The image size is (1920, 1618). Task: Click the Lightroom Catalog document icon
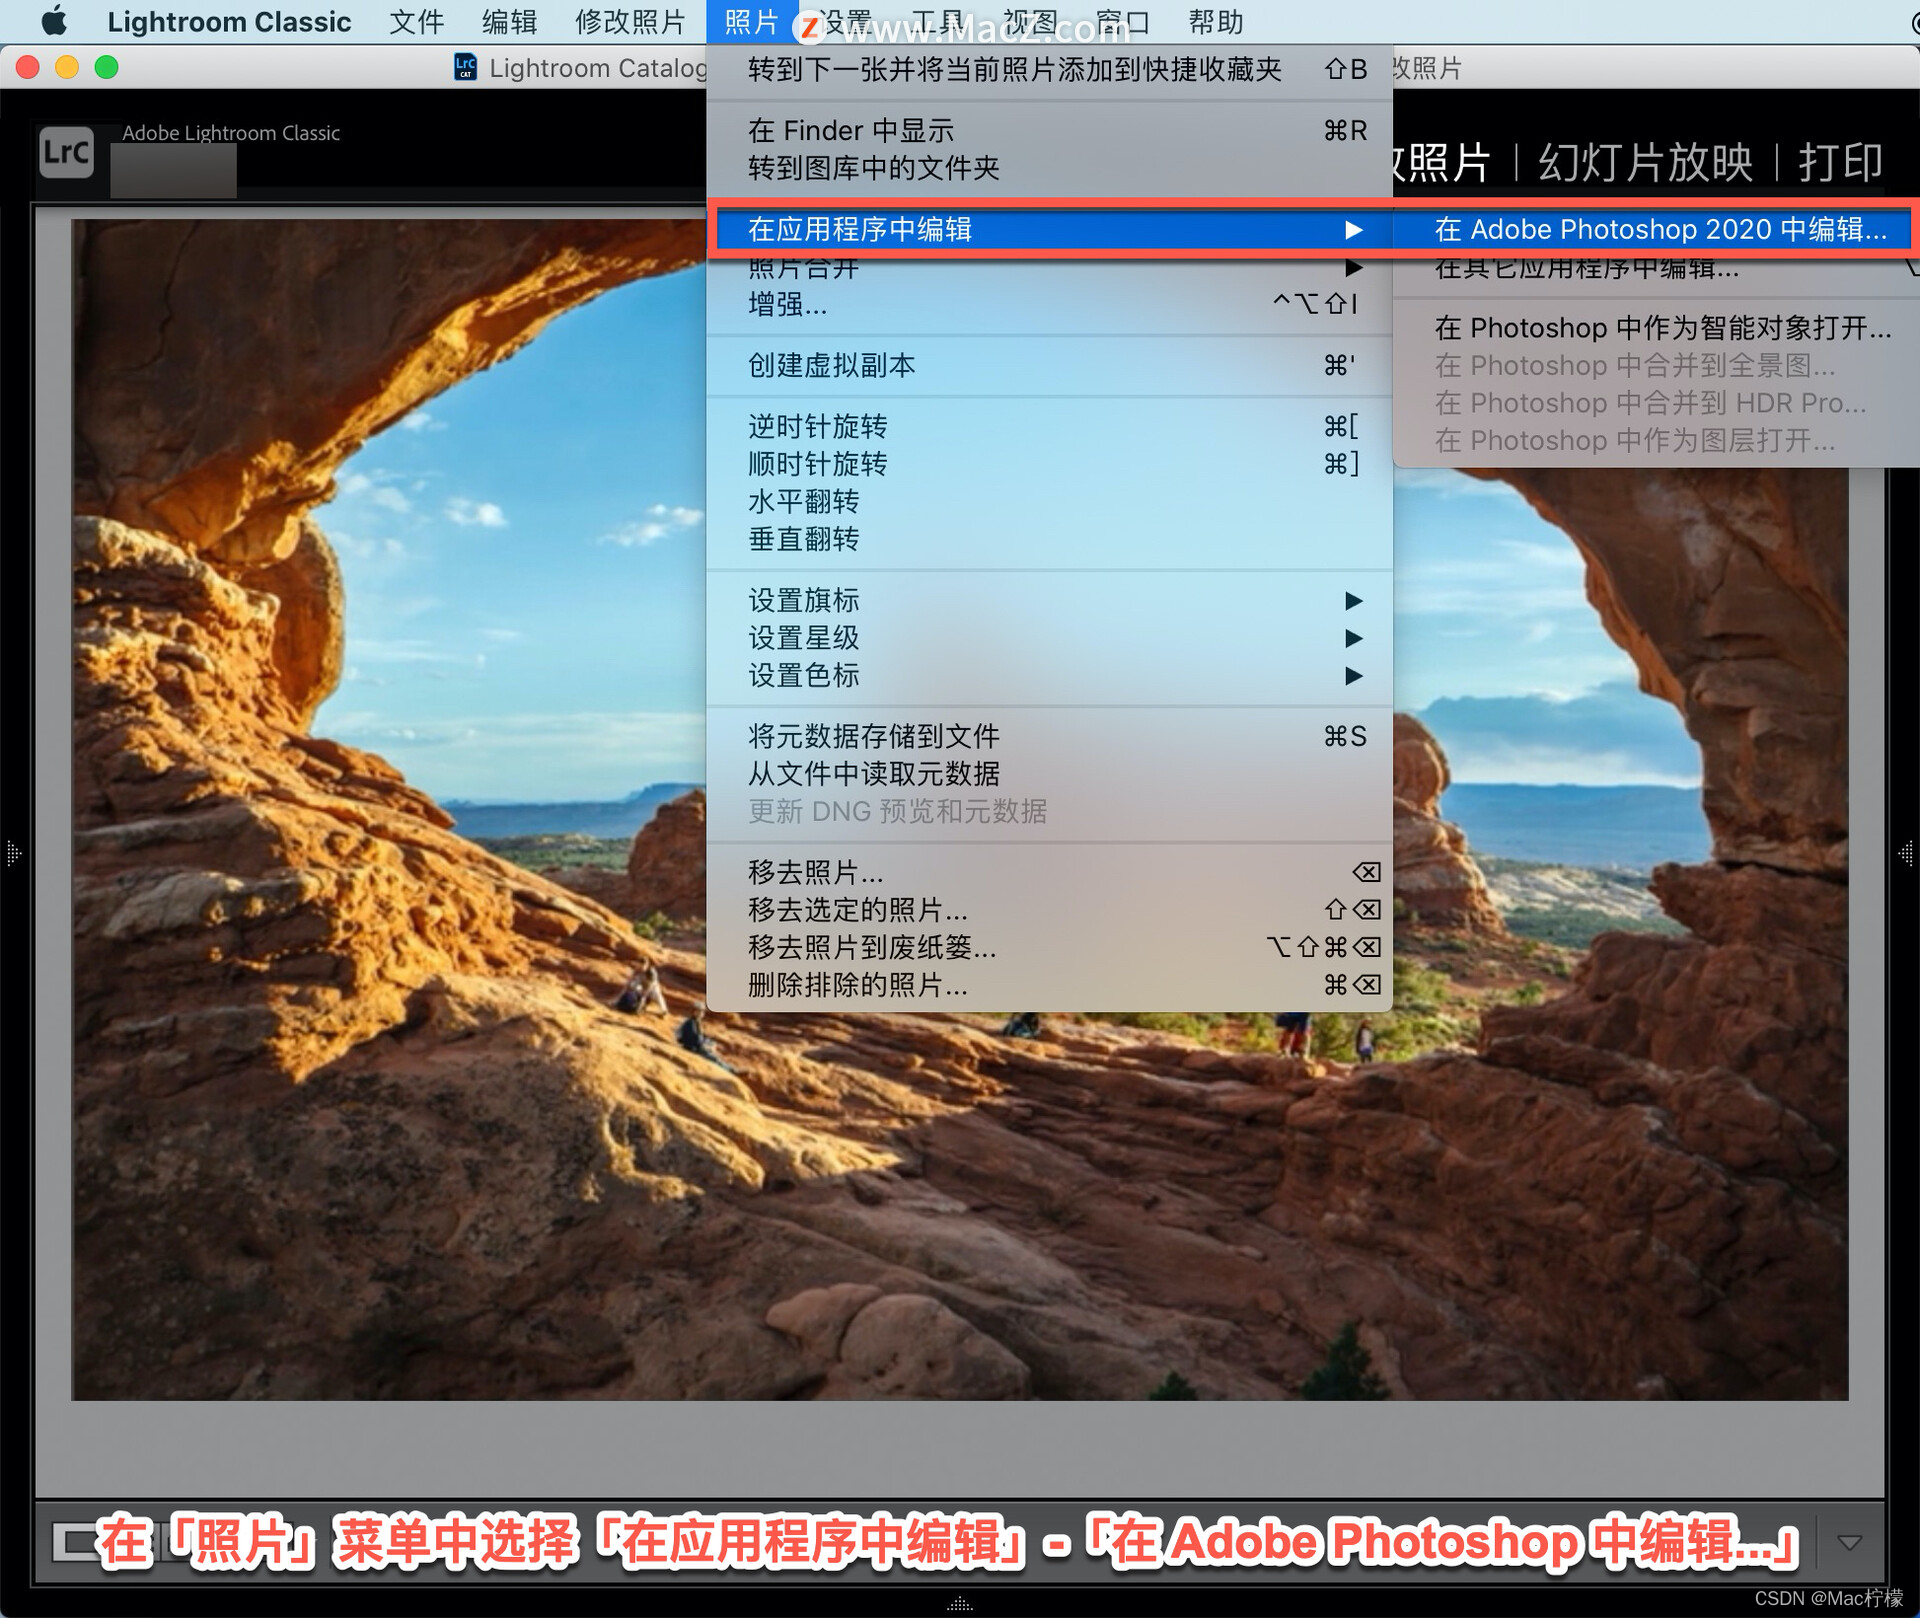pyautogui.click(x=465, y=67)
